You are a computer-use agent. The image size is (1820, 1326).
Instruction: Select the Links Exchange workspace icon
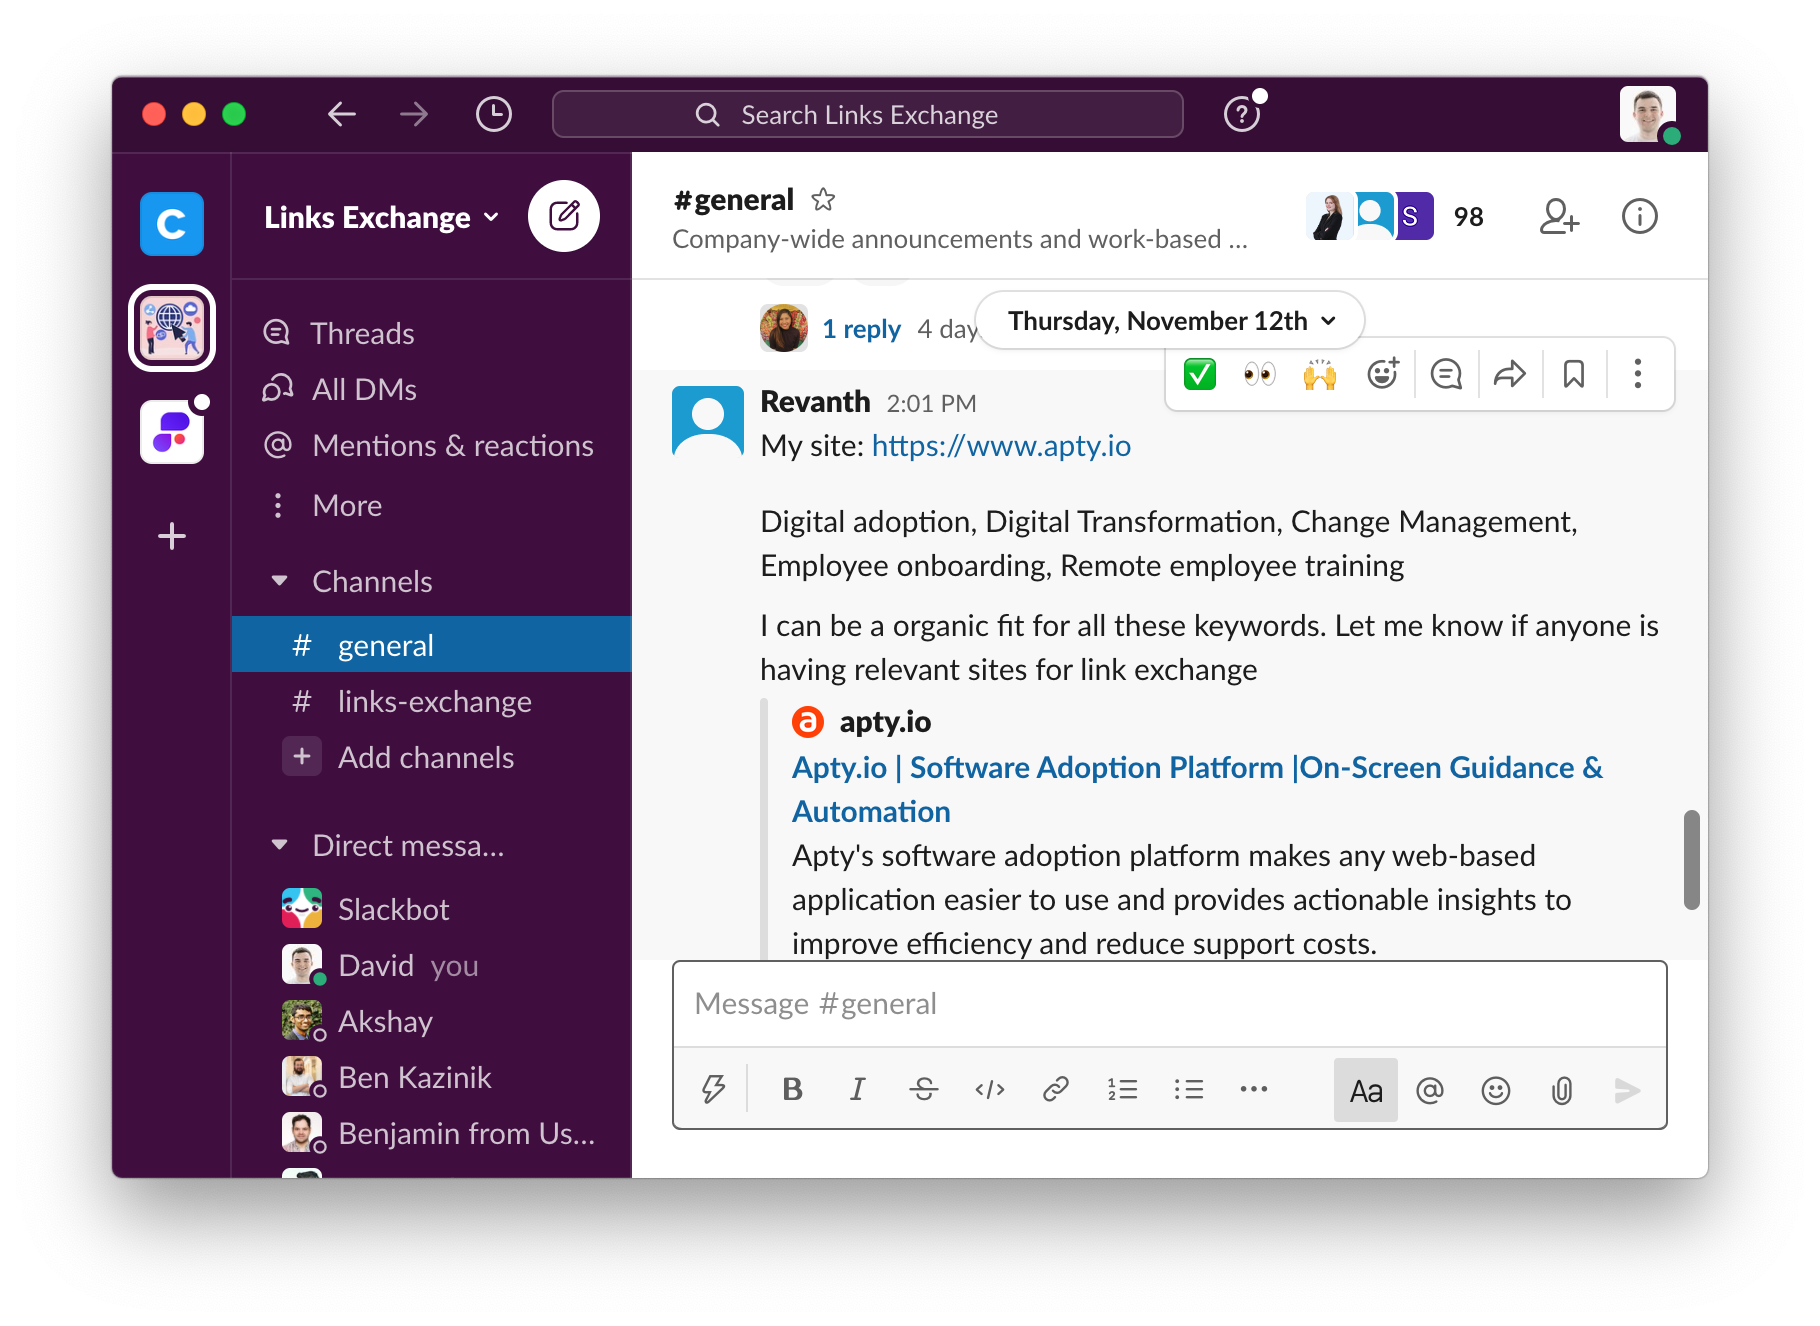172,328
